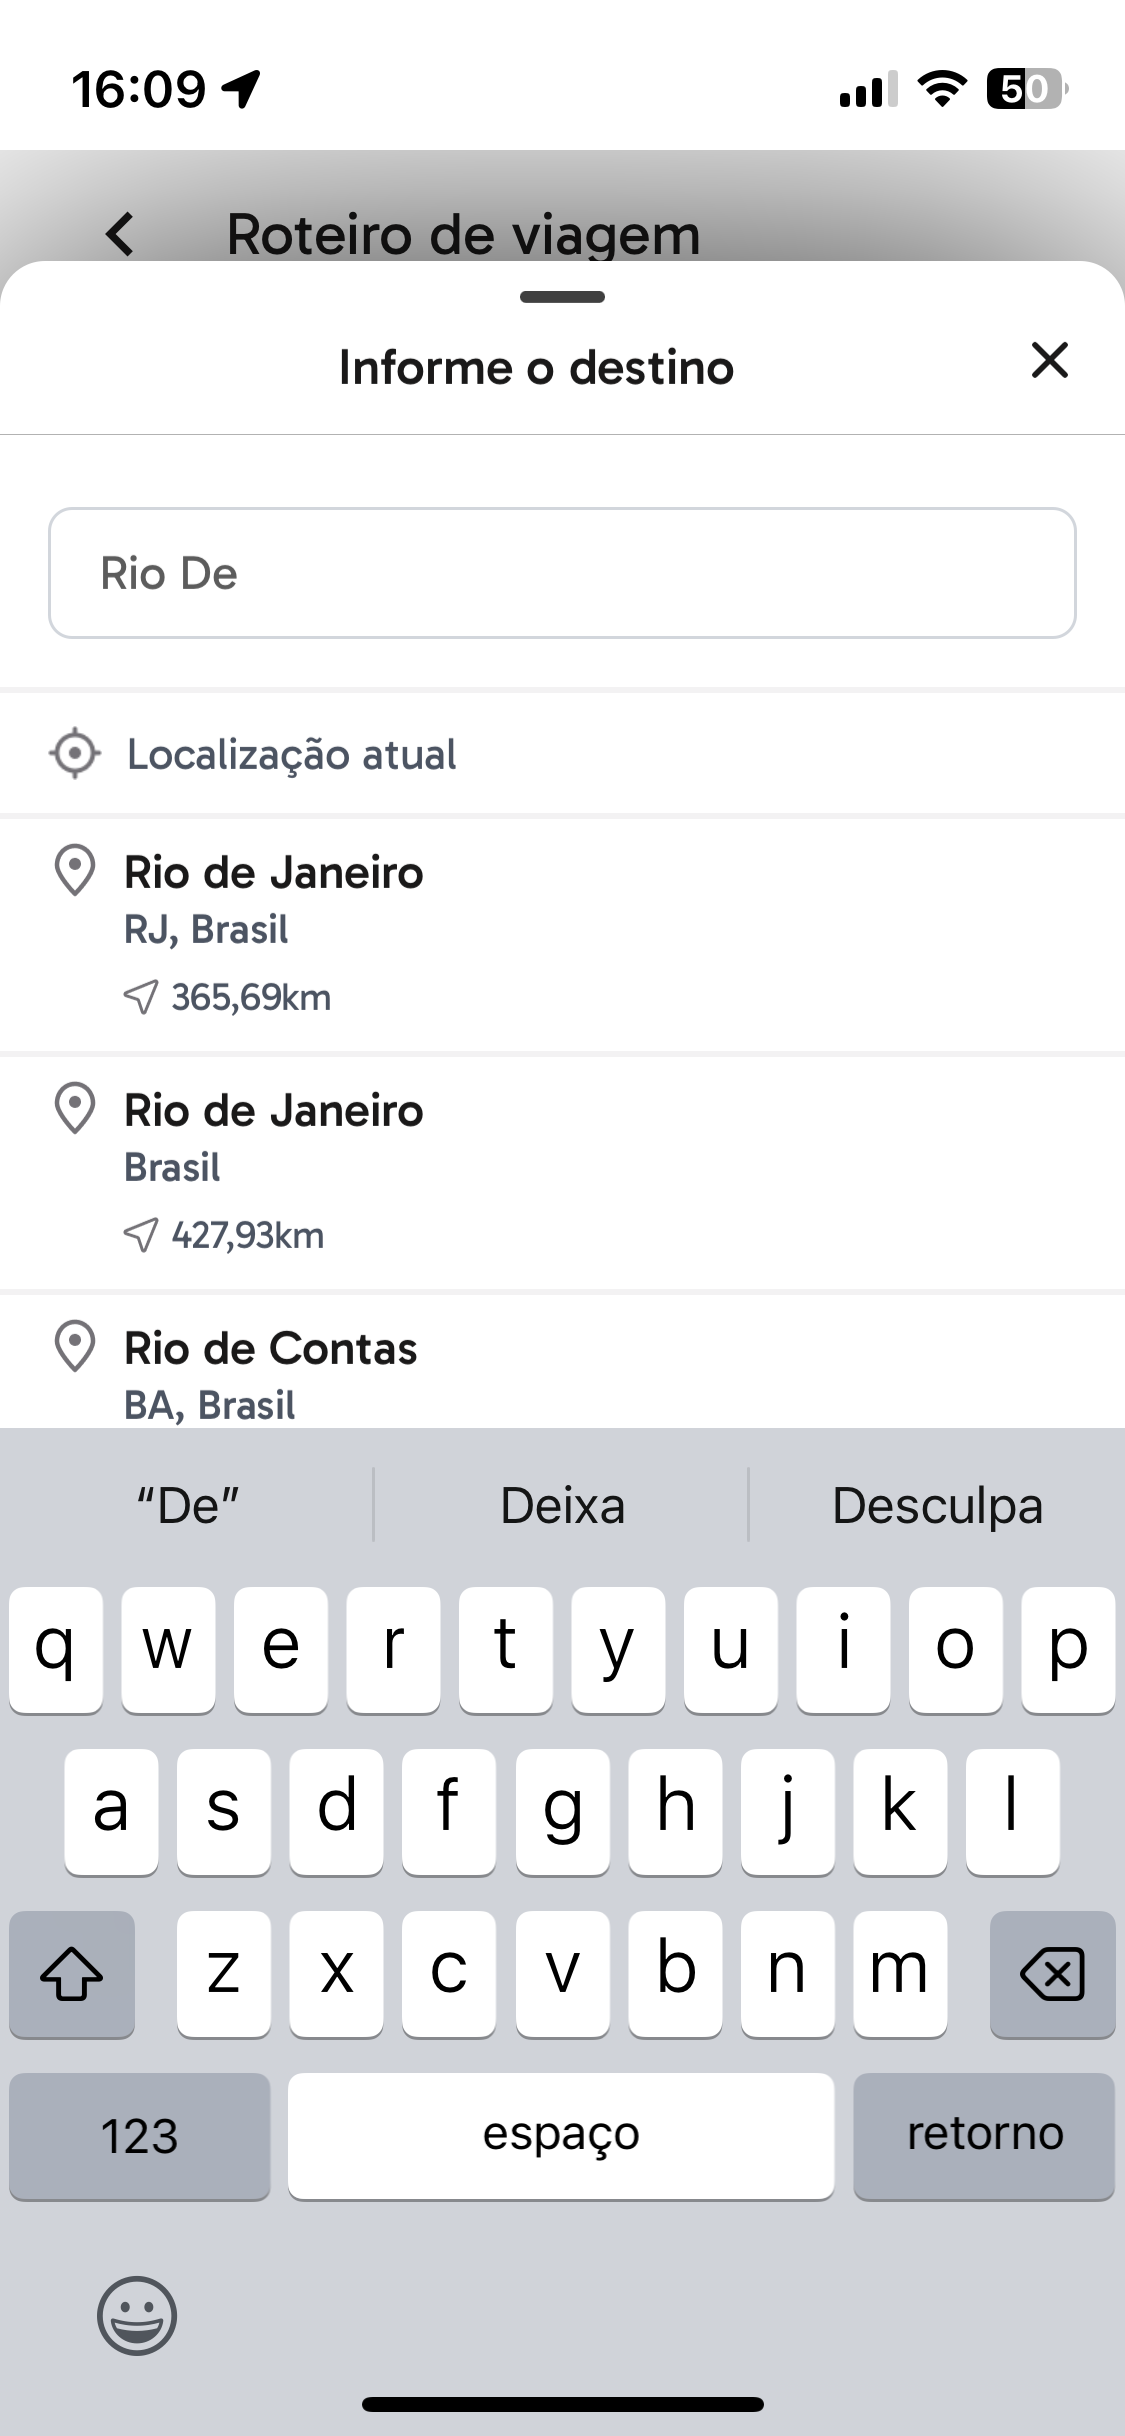
Task: Pick the Desculpa autocomplete suggestion
Action: pos(937,1505)
